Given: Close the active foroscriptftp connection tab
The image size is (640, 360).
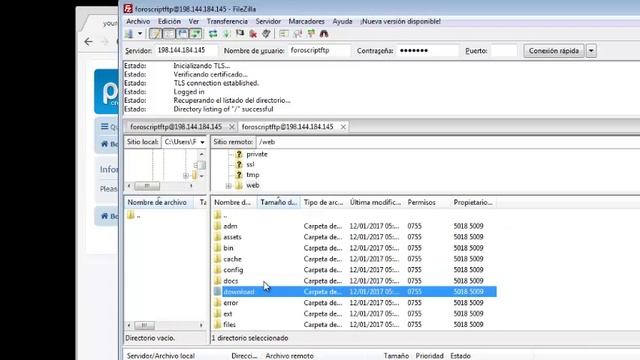Looking at the screenshot, I should click(x=343, y=127).
